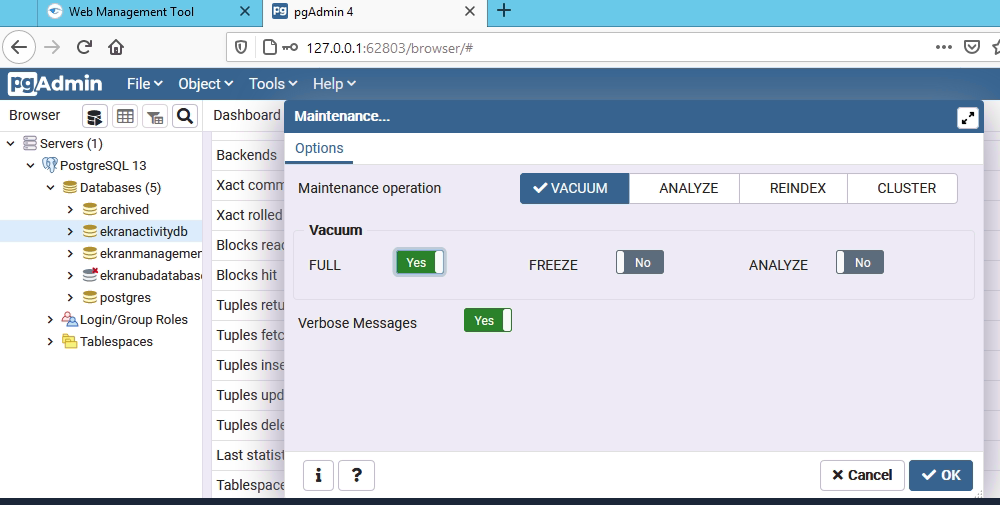Click the Filtered Rows icon in Browser toolbar
The image size is (1000, 505).
[x=155, y=116]
